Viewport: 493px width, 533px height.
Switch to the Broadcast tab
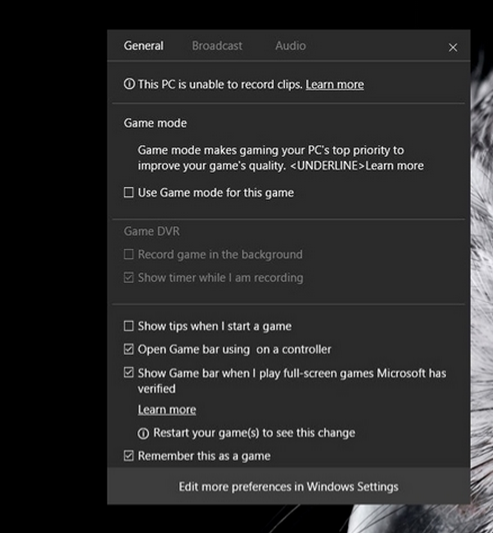click(x=217, y=46)
